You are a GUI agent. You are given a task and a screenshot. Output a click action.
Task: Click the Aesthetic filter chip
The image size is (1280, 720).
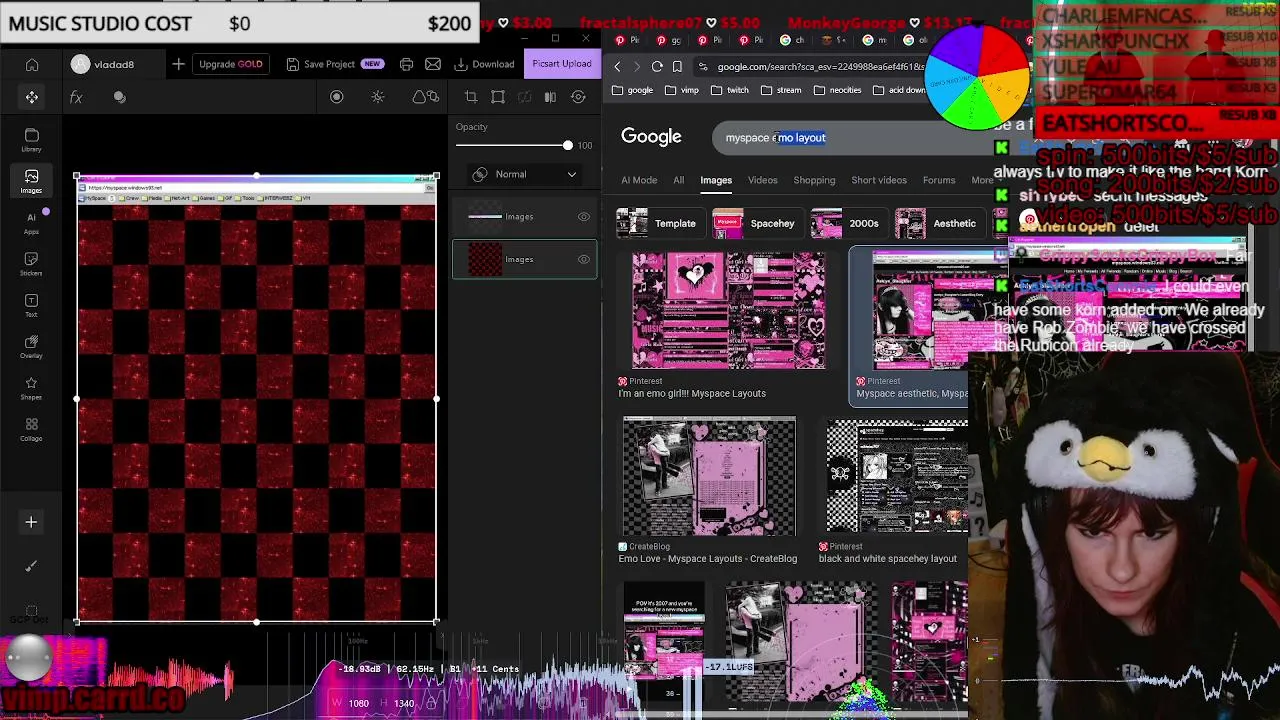click(x=938, y=223)
